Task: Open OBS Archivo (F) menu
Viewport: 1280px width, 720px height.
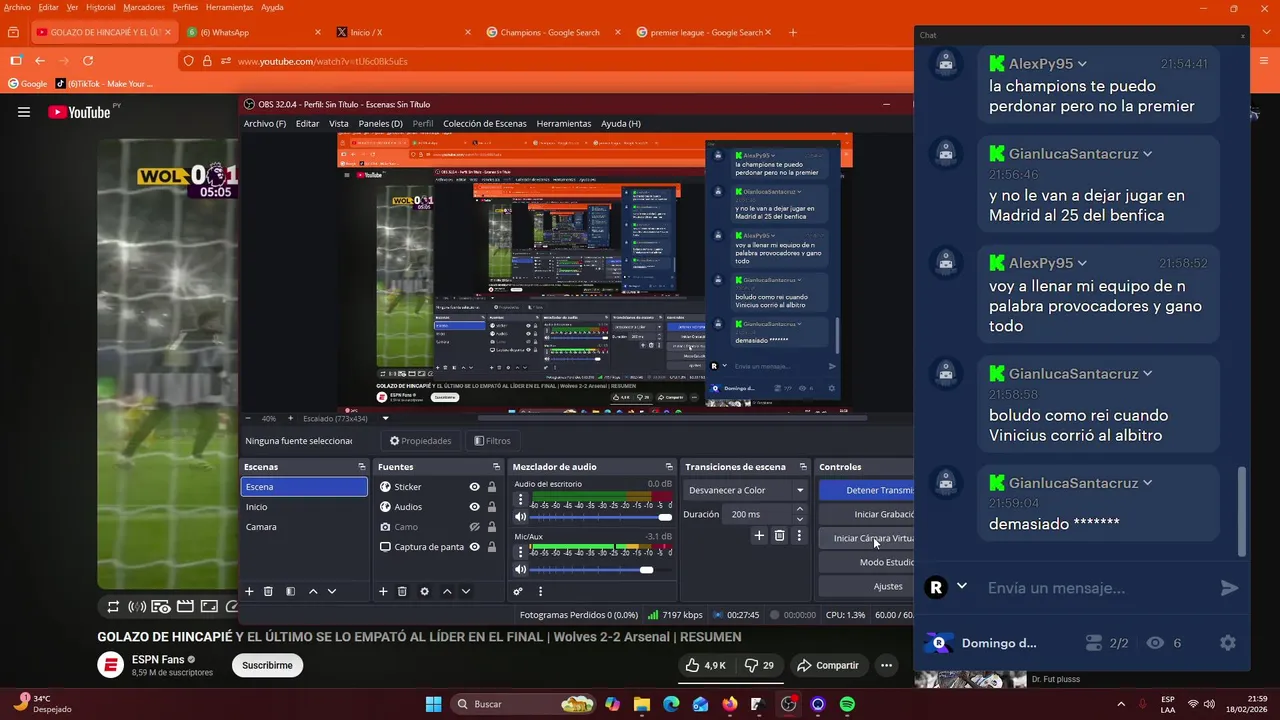Action: (x=265, y=124)
